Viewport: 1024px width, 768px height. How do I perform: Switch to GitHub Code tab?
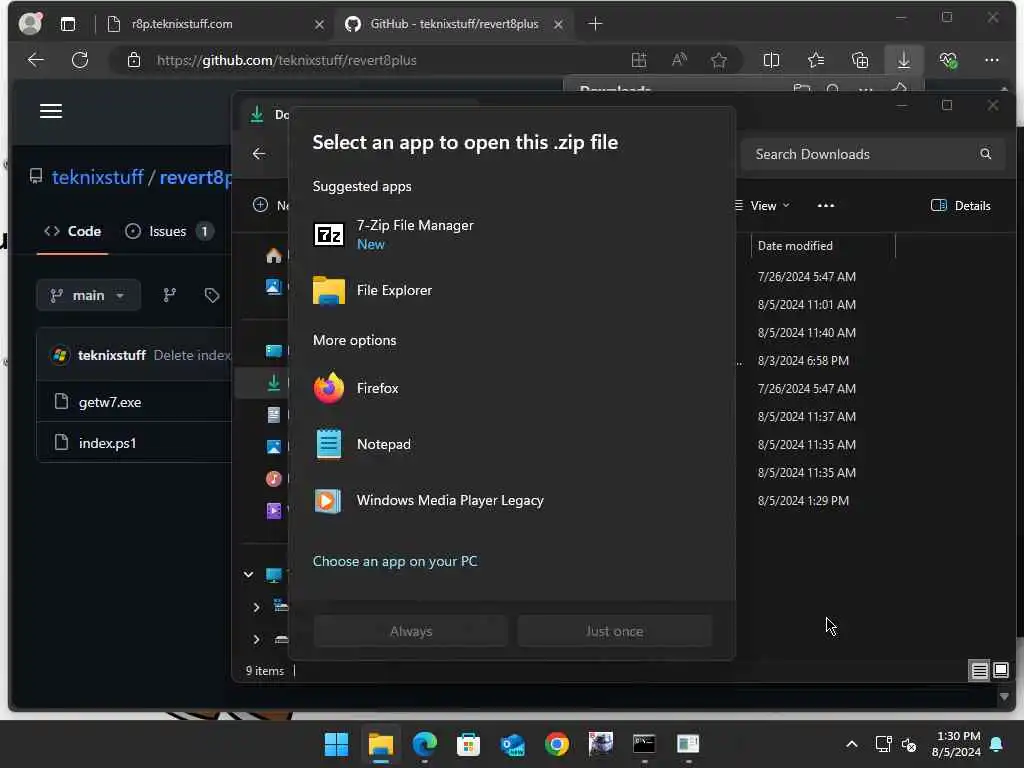click(x=72, y=231)
